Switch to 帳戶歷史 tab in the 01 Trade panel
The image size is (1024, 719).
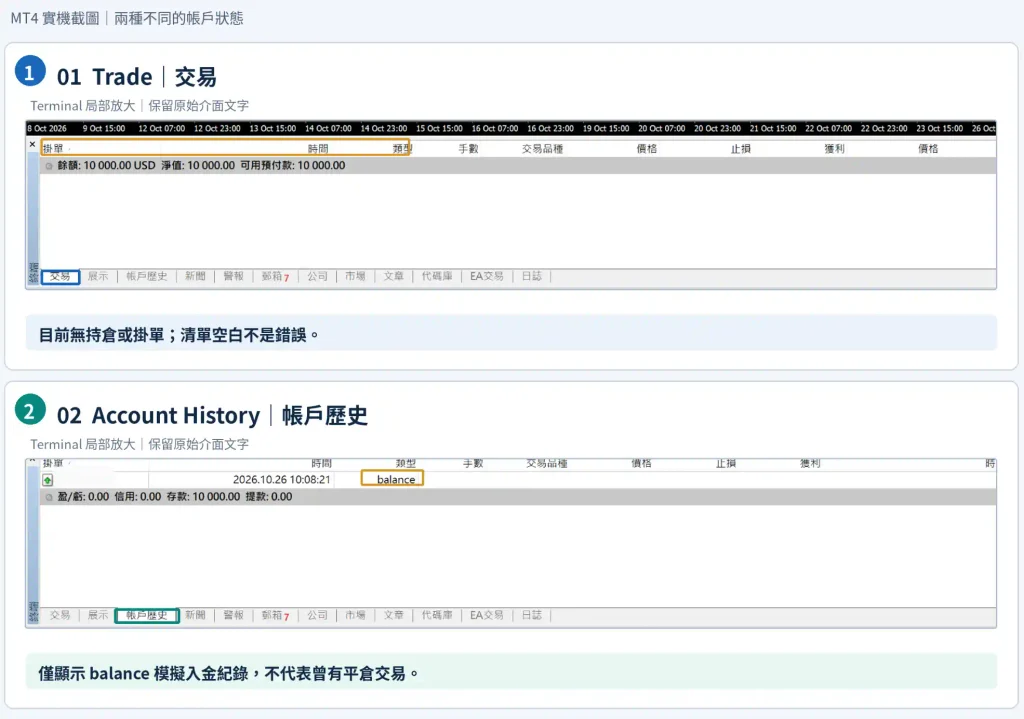coord(146,276)
